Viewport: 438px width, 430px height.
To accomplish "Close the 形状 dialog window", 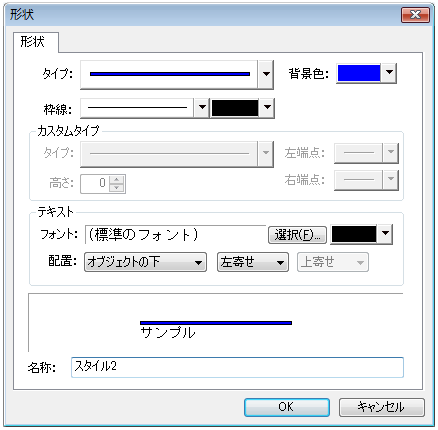I will (415, 15).
